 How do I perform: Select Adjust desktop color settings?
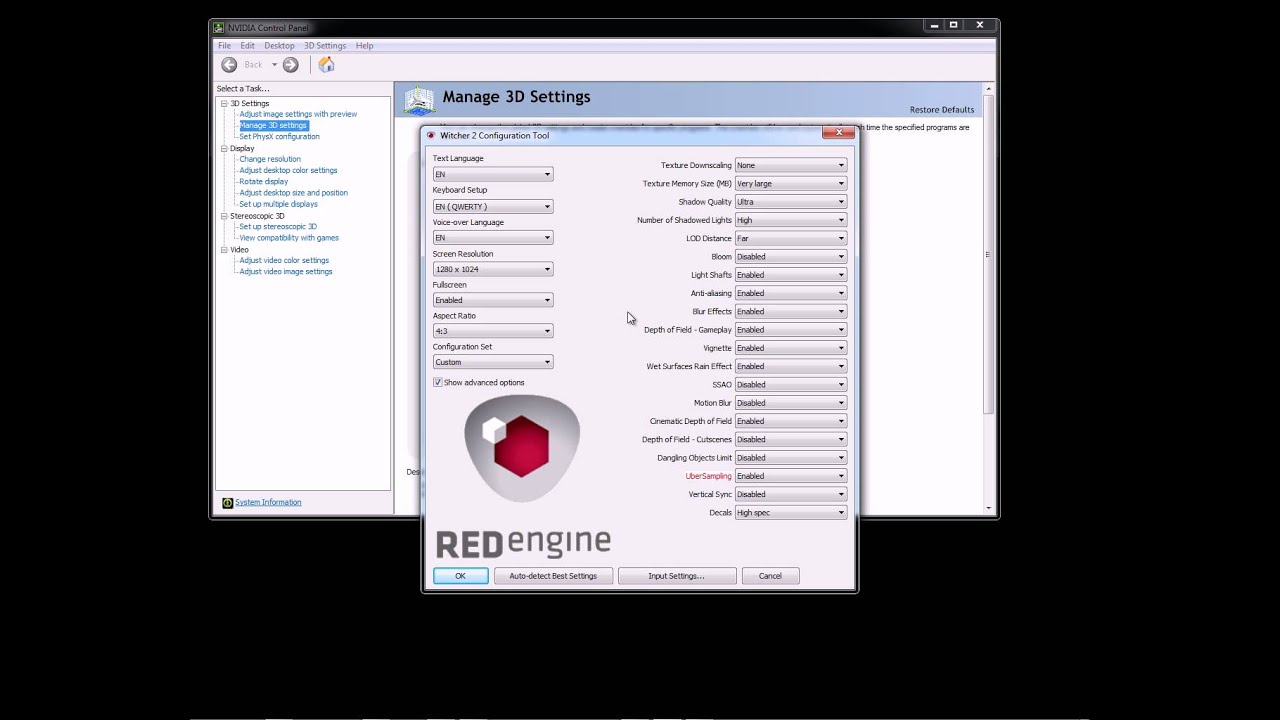pos(288,170)
